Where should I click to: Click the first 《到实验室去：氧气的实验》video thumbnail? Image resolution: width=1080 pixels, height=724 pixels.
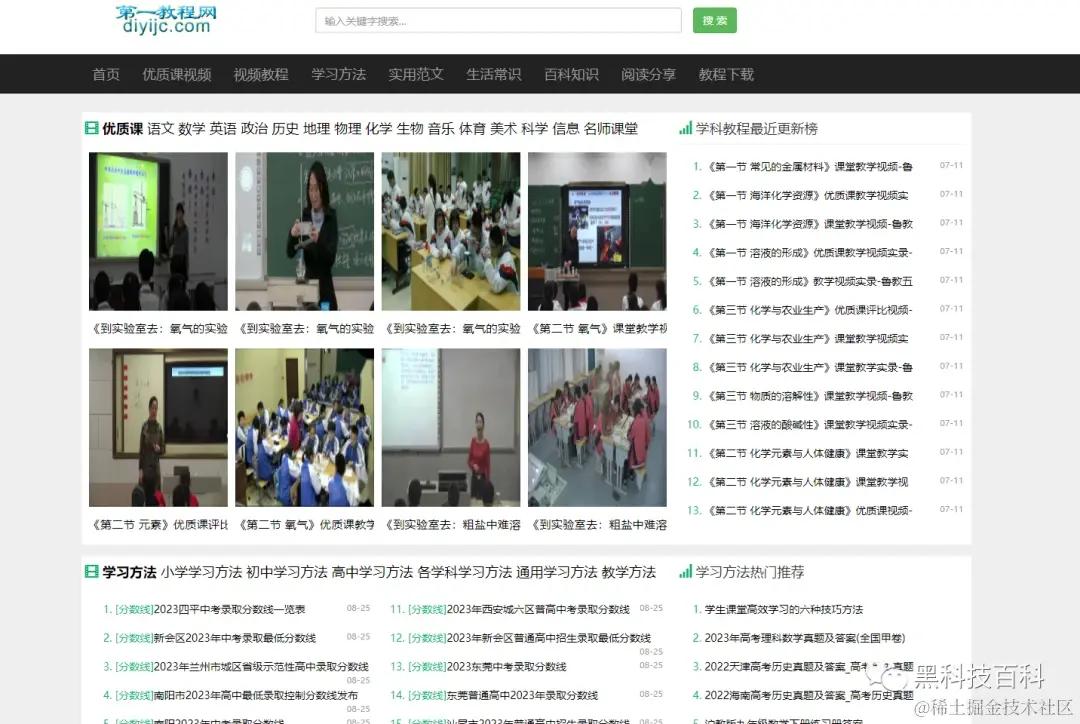(157, 230)
